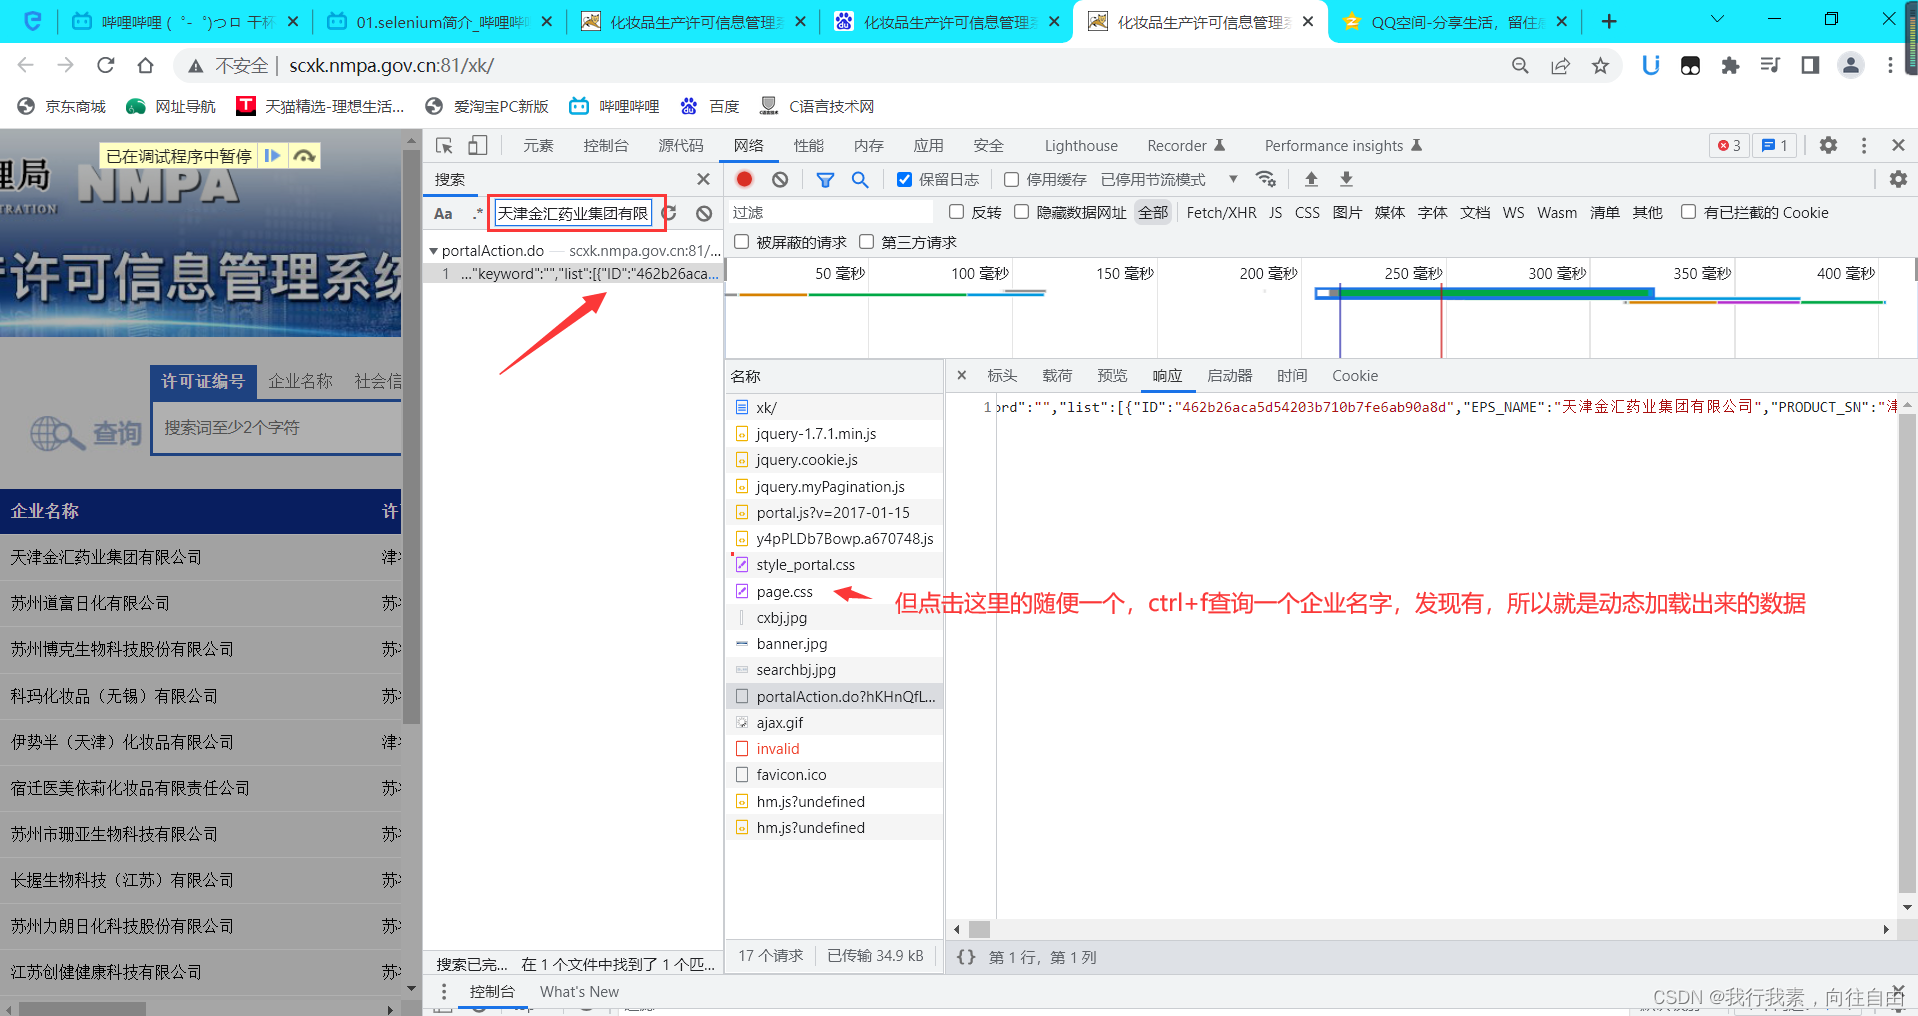Open the 京东商城 bookmark
The image size is (1918, 1016).
pyautogui.click(x=62, y=106)
